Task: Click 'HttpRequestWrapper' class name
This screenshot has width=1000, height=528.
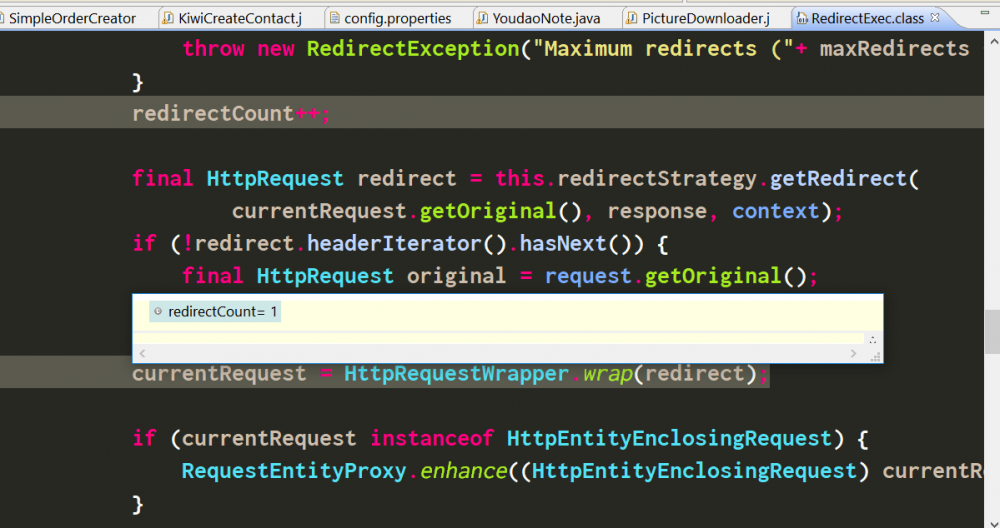Action: point(456,374)
